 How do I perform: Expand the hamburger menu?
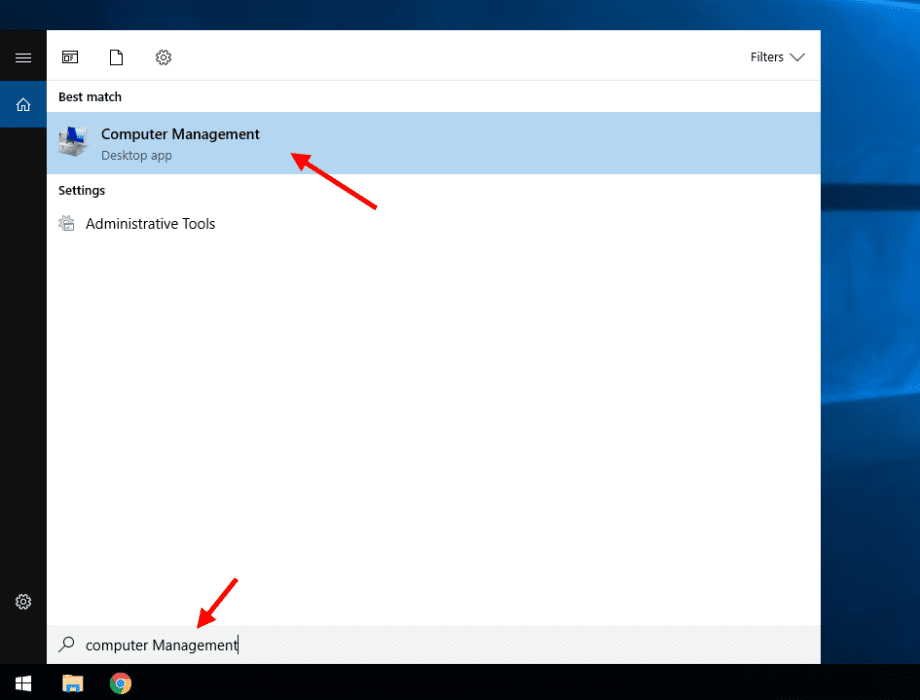pos(23,57)
